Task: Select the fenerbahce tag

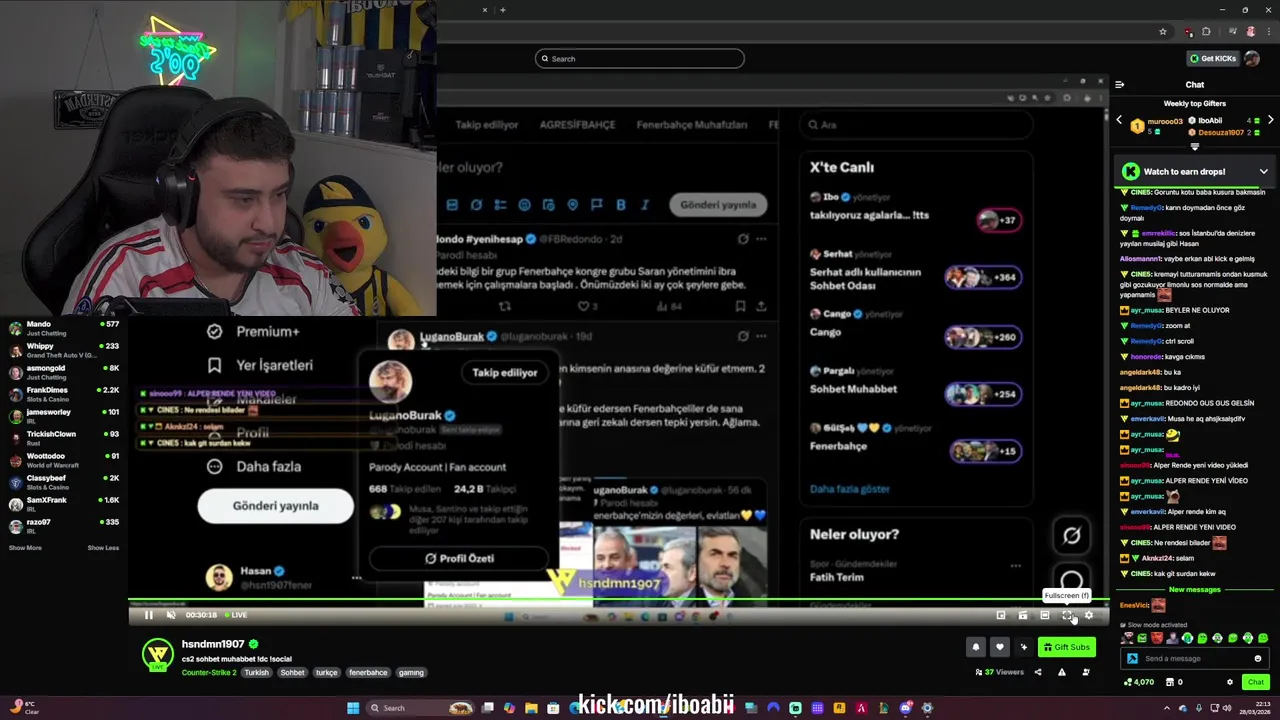Action: [368, 672]
